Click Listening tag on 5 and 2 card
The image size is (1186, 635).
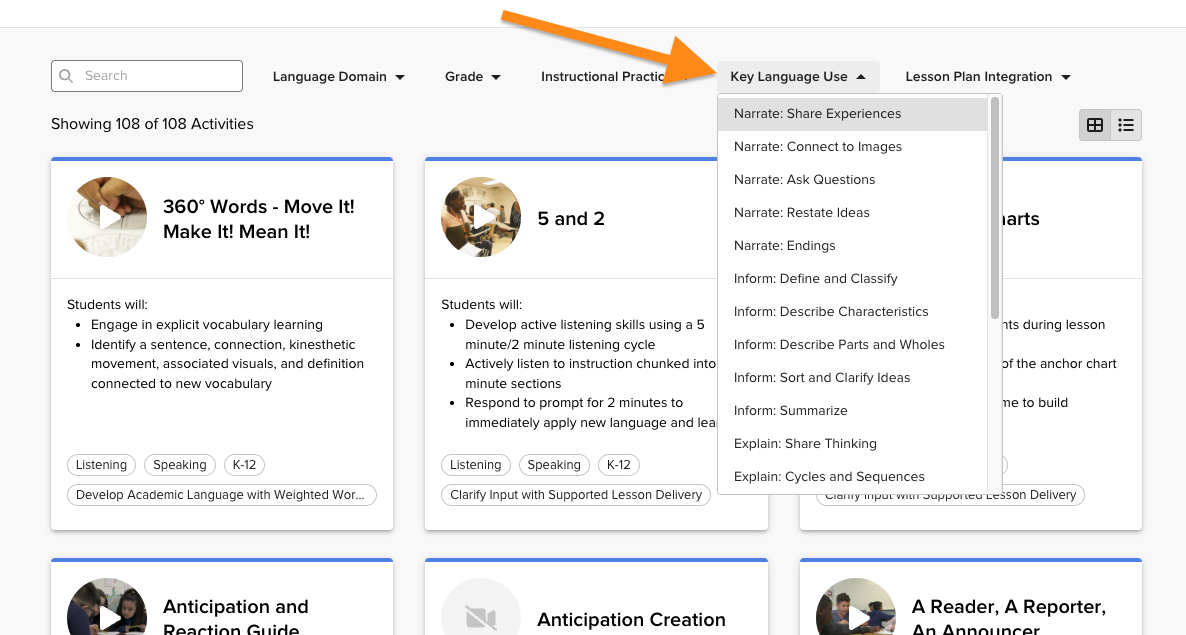coord(476,465)
